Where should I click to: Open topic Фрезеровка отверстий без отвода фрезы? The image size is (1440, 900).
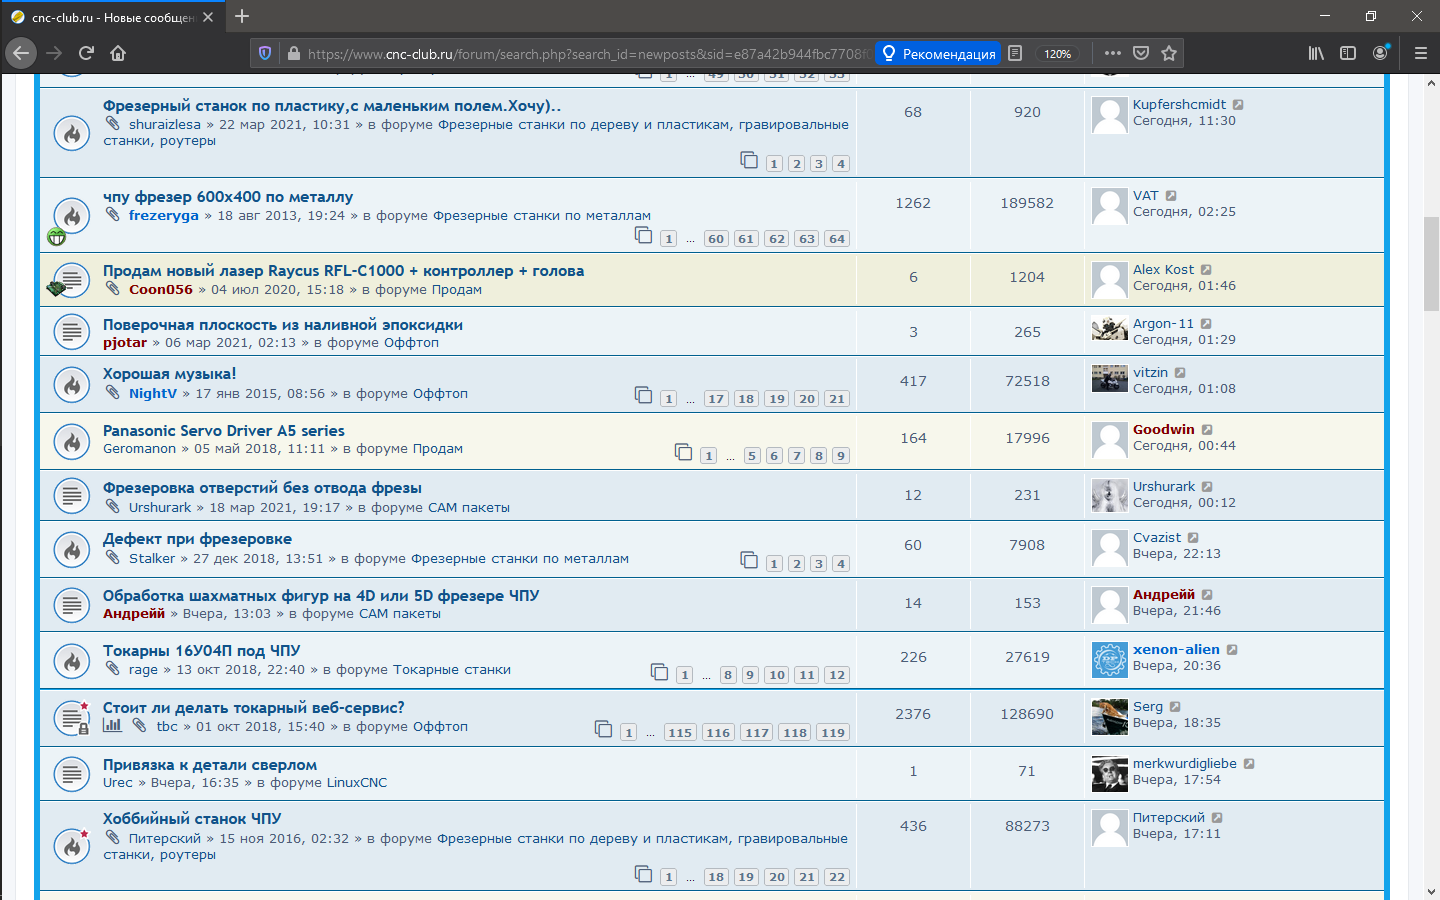click(x=262, y=488)
